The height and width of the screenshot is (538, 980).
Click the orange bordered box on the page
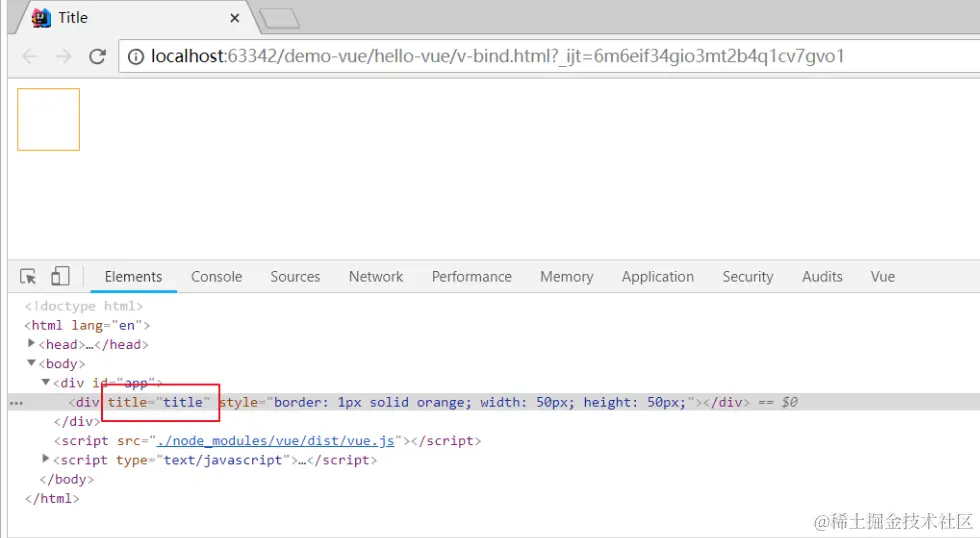(49, 119)
